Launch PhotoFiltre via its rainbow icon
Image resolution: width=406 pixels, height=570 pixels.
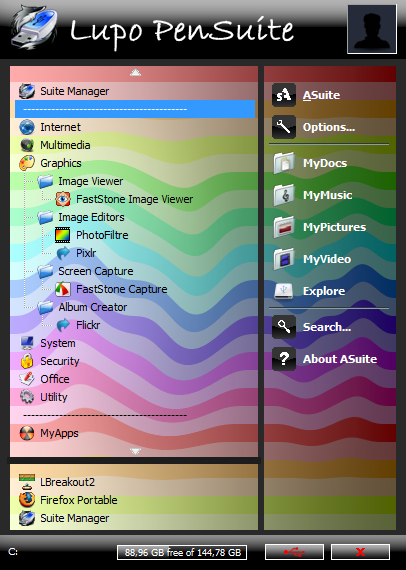click(x=63, y=235)
